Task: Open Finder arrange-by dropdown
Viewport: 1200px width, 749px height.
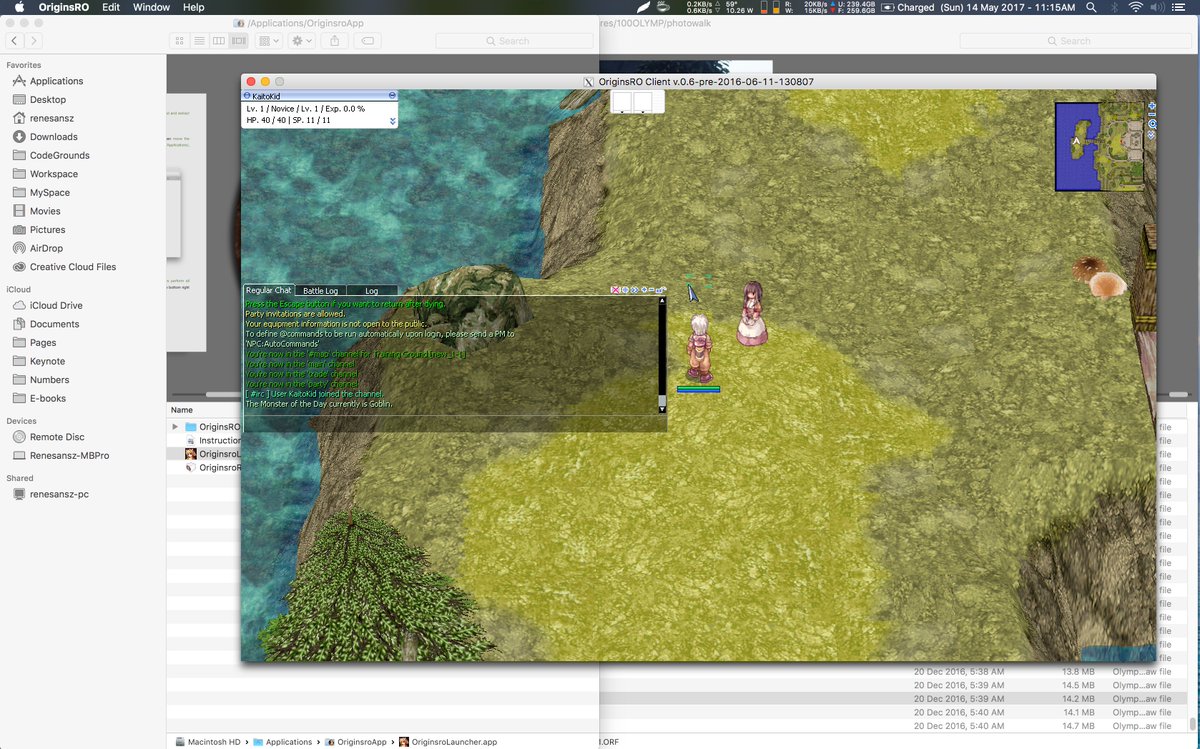Action: (x=268, y=41)
